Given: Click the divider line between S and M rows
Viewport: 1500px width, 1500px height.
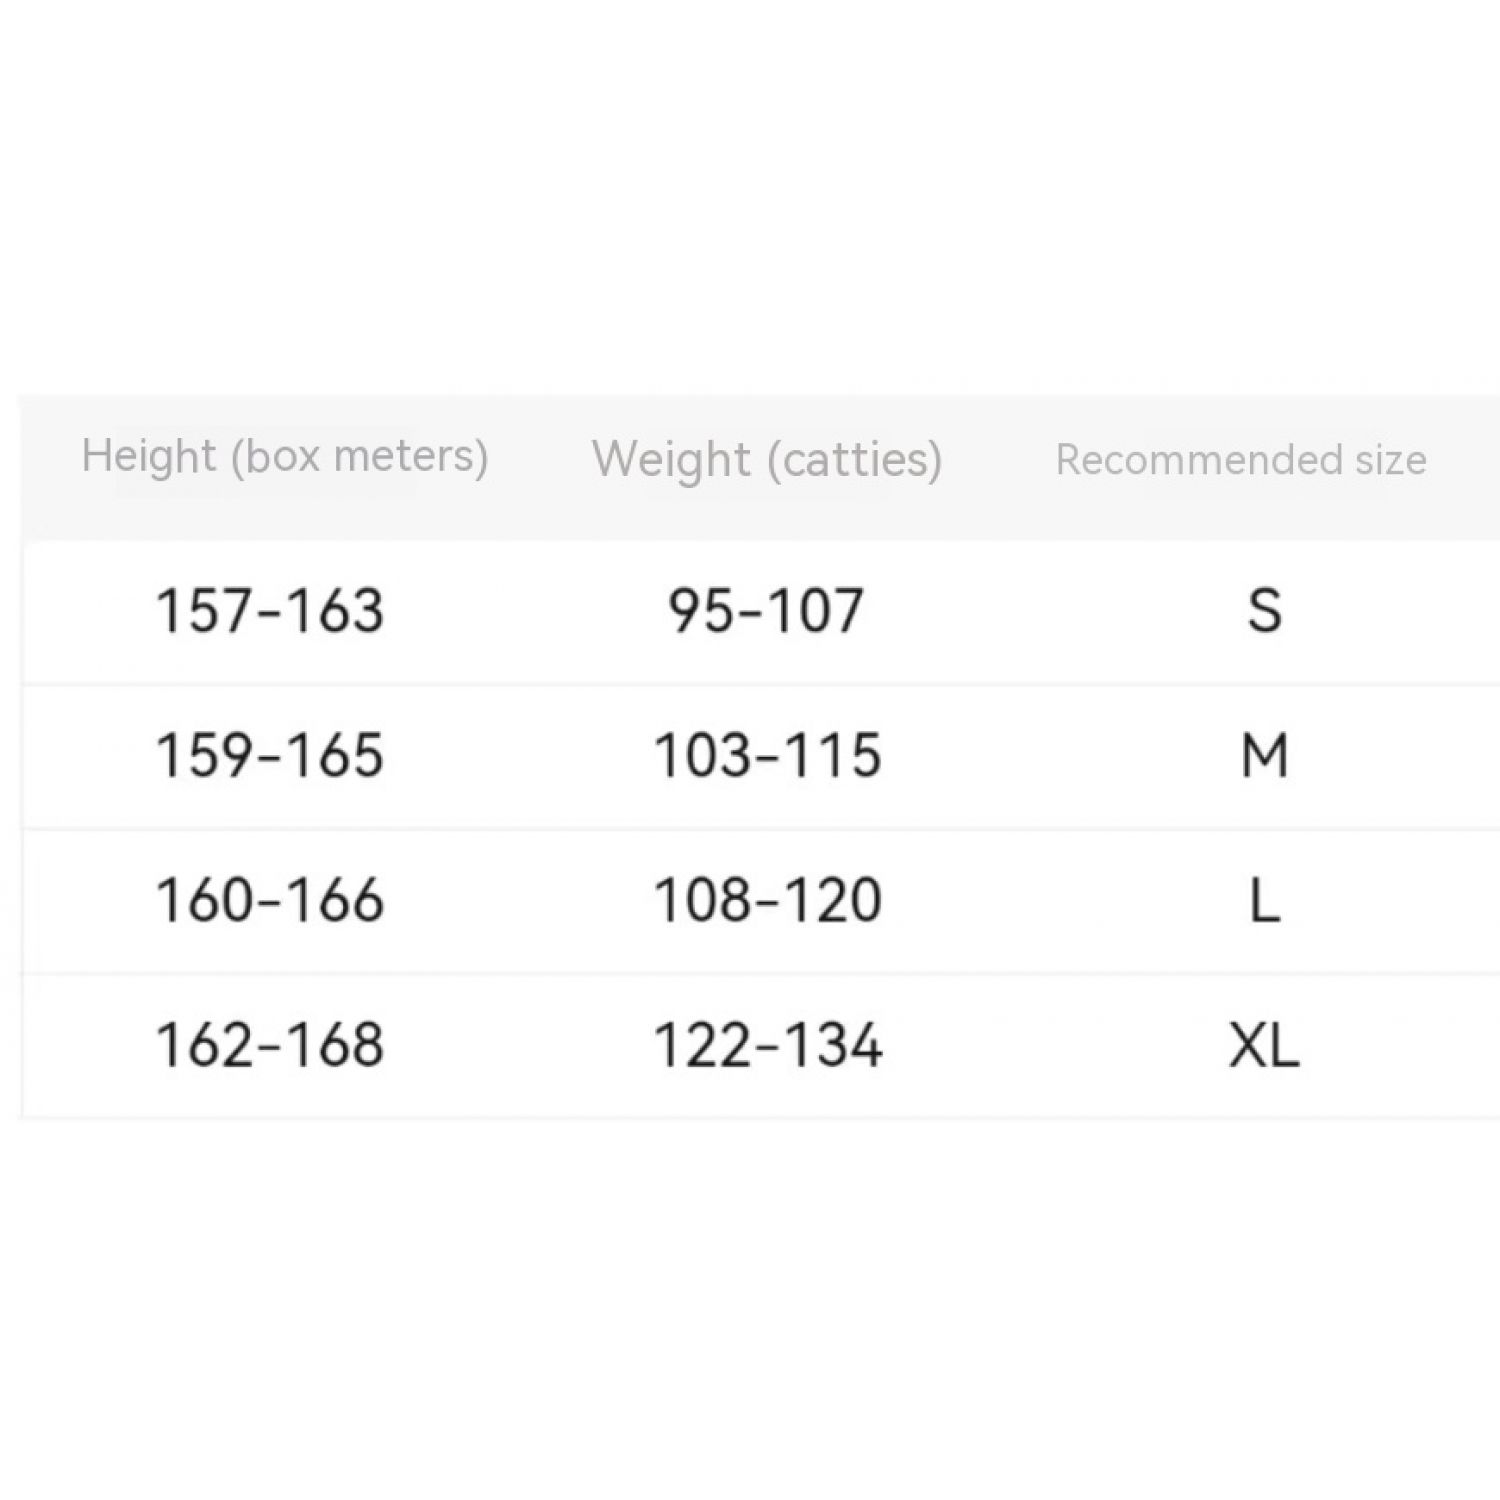Looking at the screenshot, I should tap(750, 685).
